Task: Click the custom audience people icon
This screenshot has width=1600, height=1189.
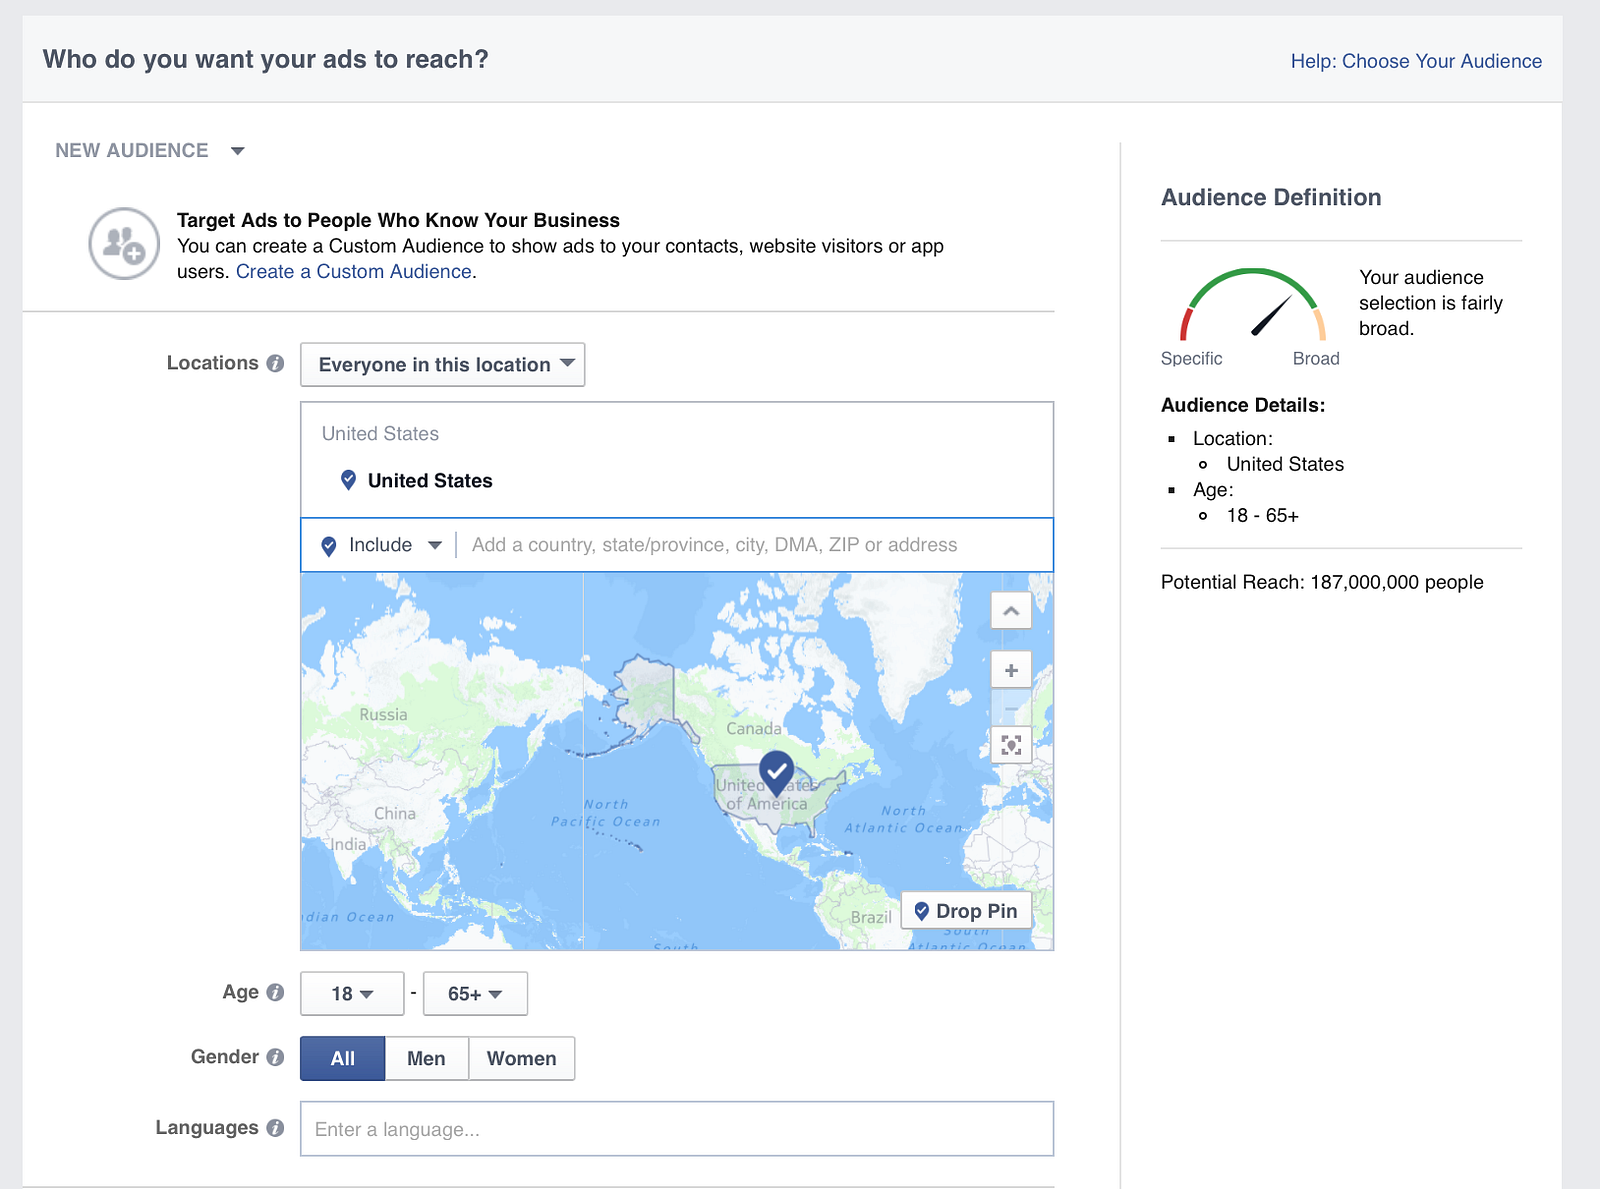Action: 124,244
